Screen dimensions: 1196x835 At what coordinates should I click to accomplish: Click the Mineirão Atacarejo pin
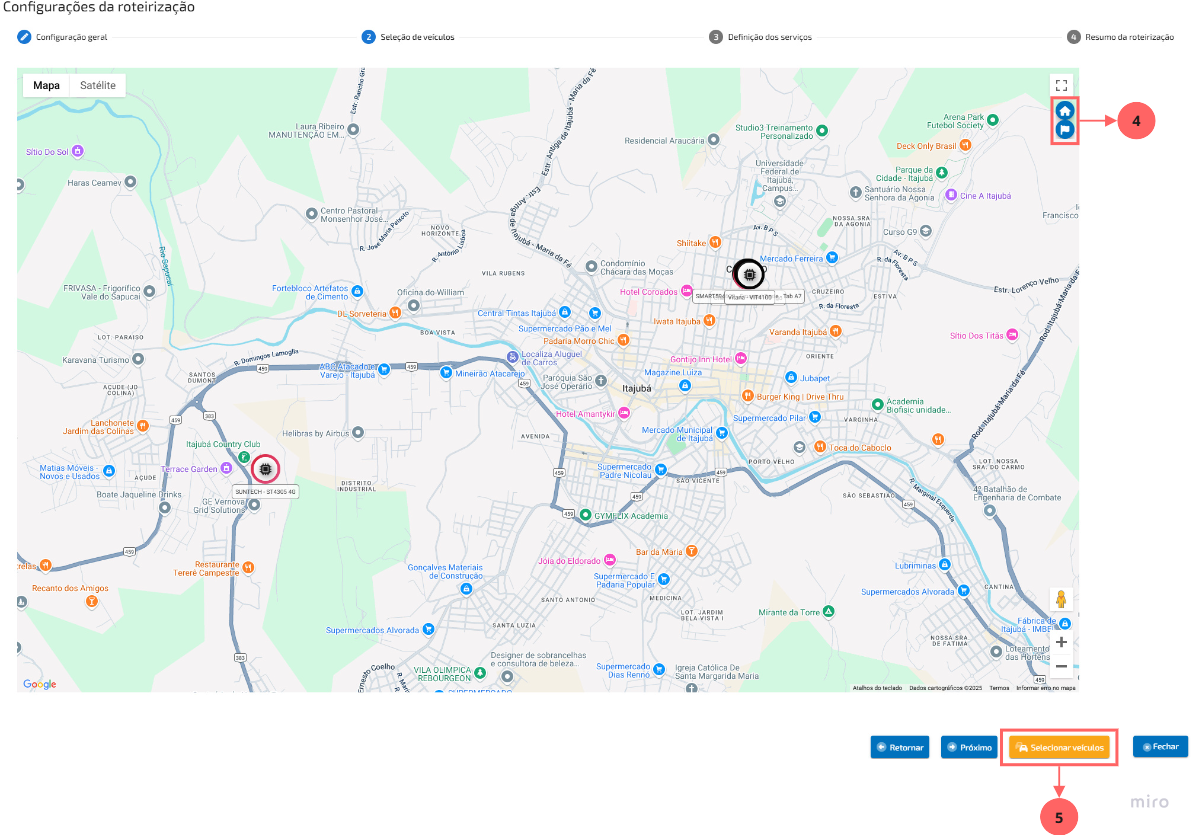point(445,373)
